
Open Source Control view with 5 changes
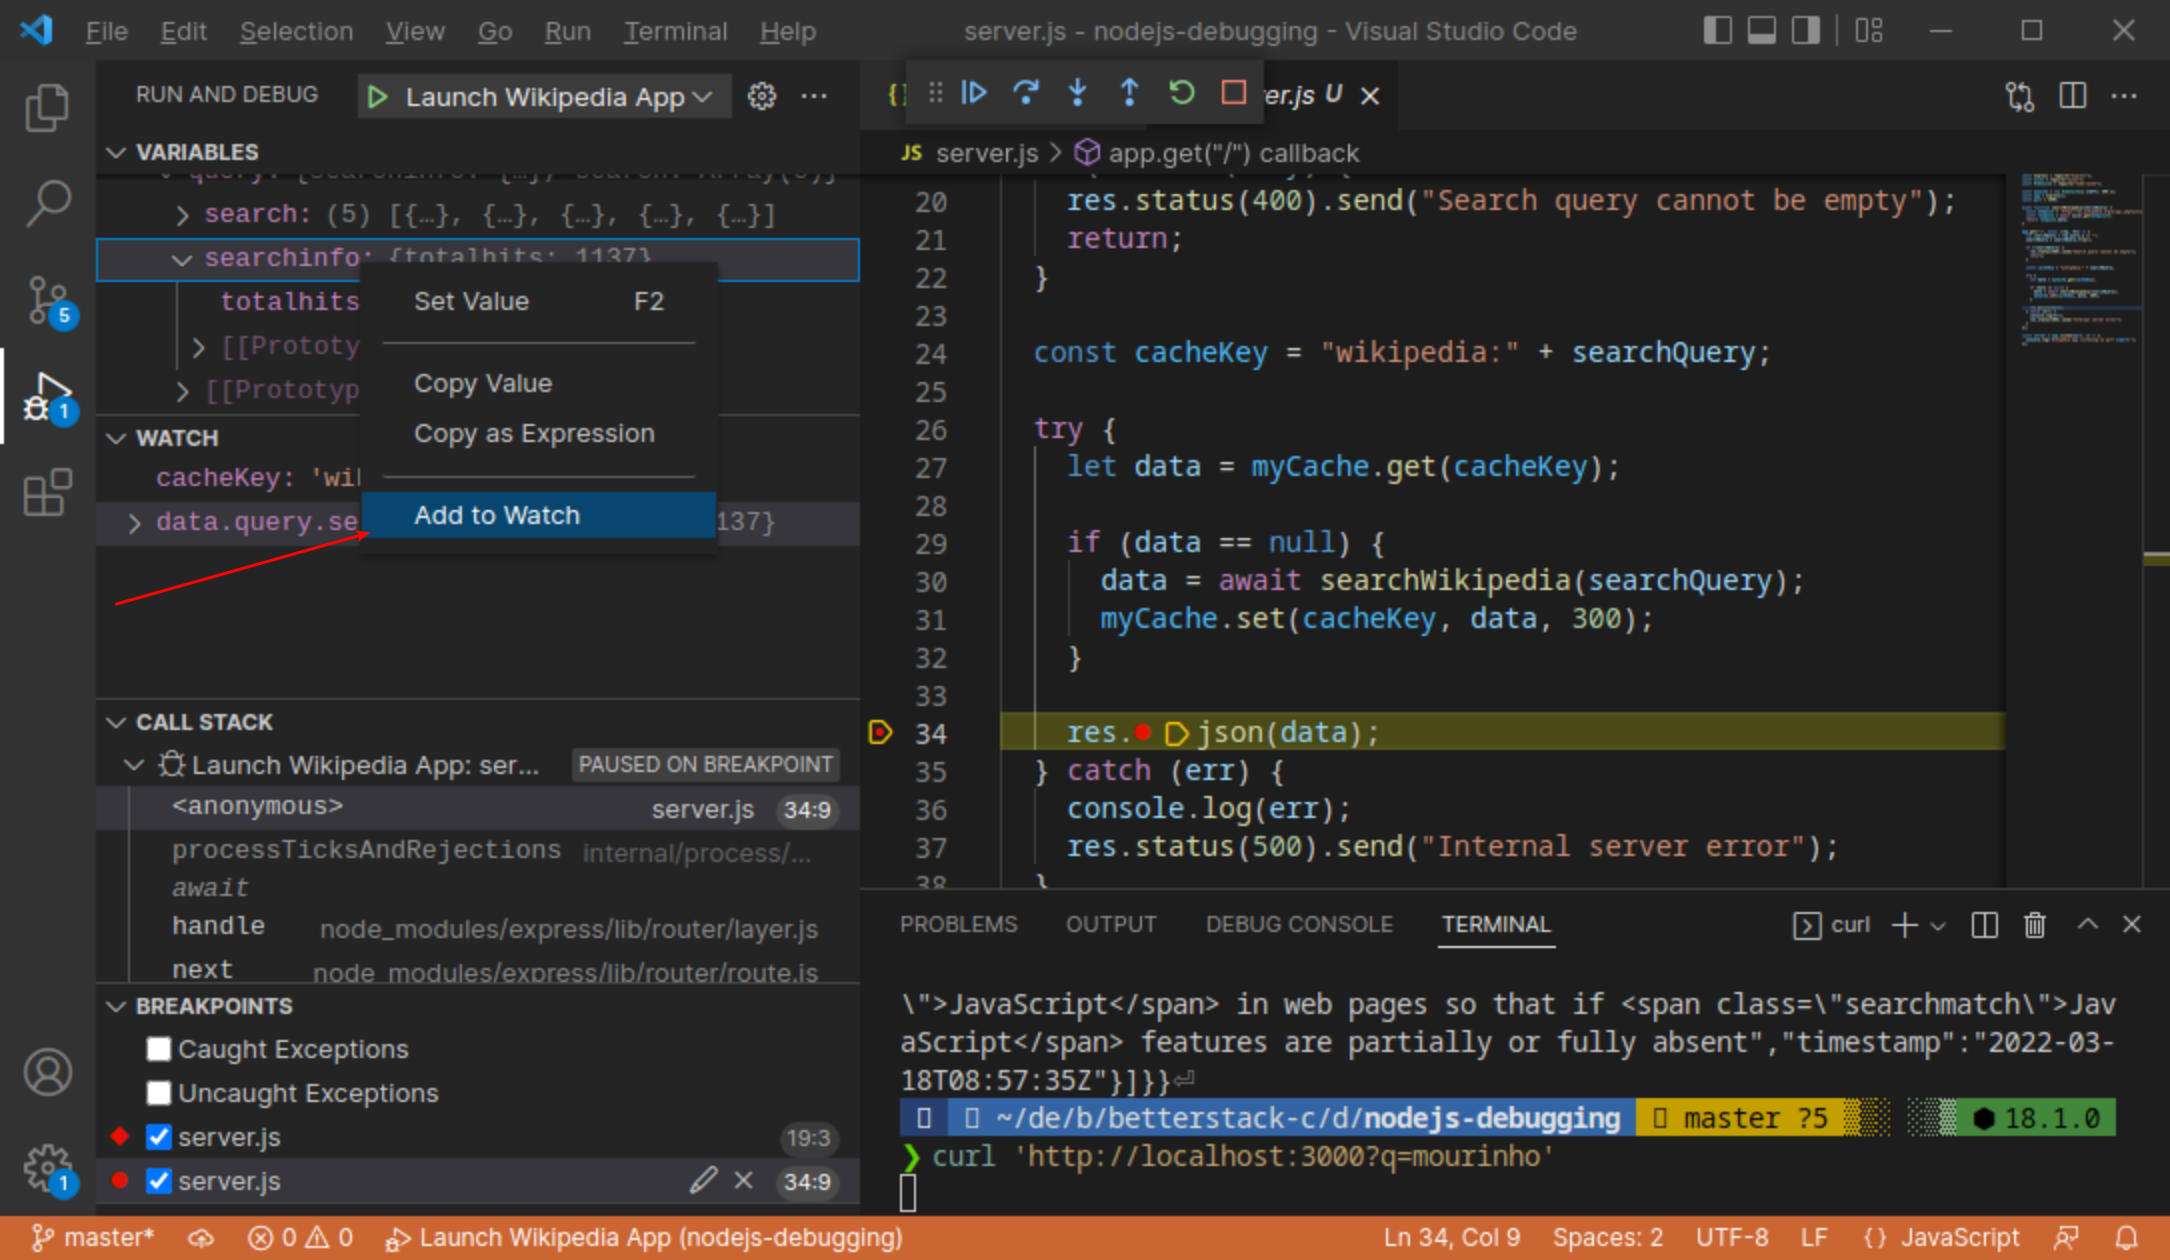tap(50, 301)
